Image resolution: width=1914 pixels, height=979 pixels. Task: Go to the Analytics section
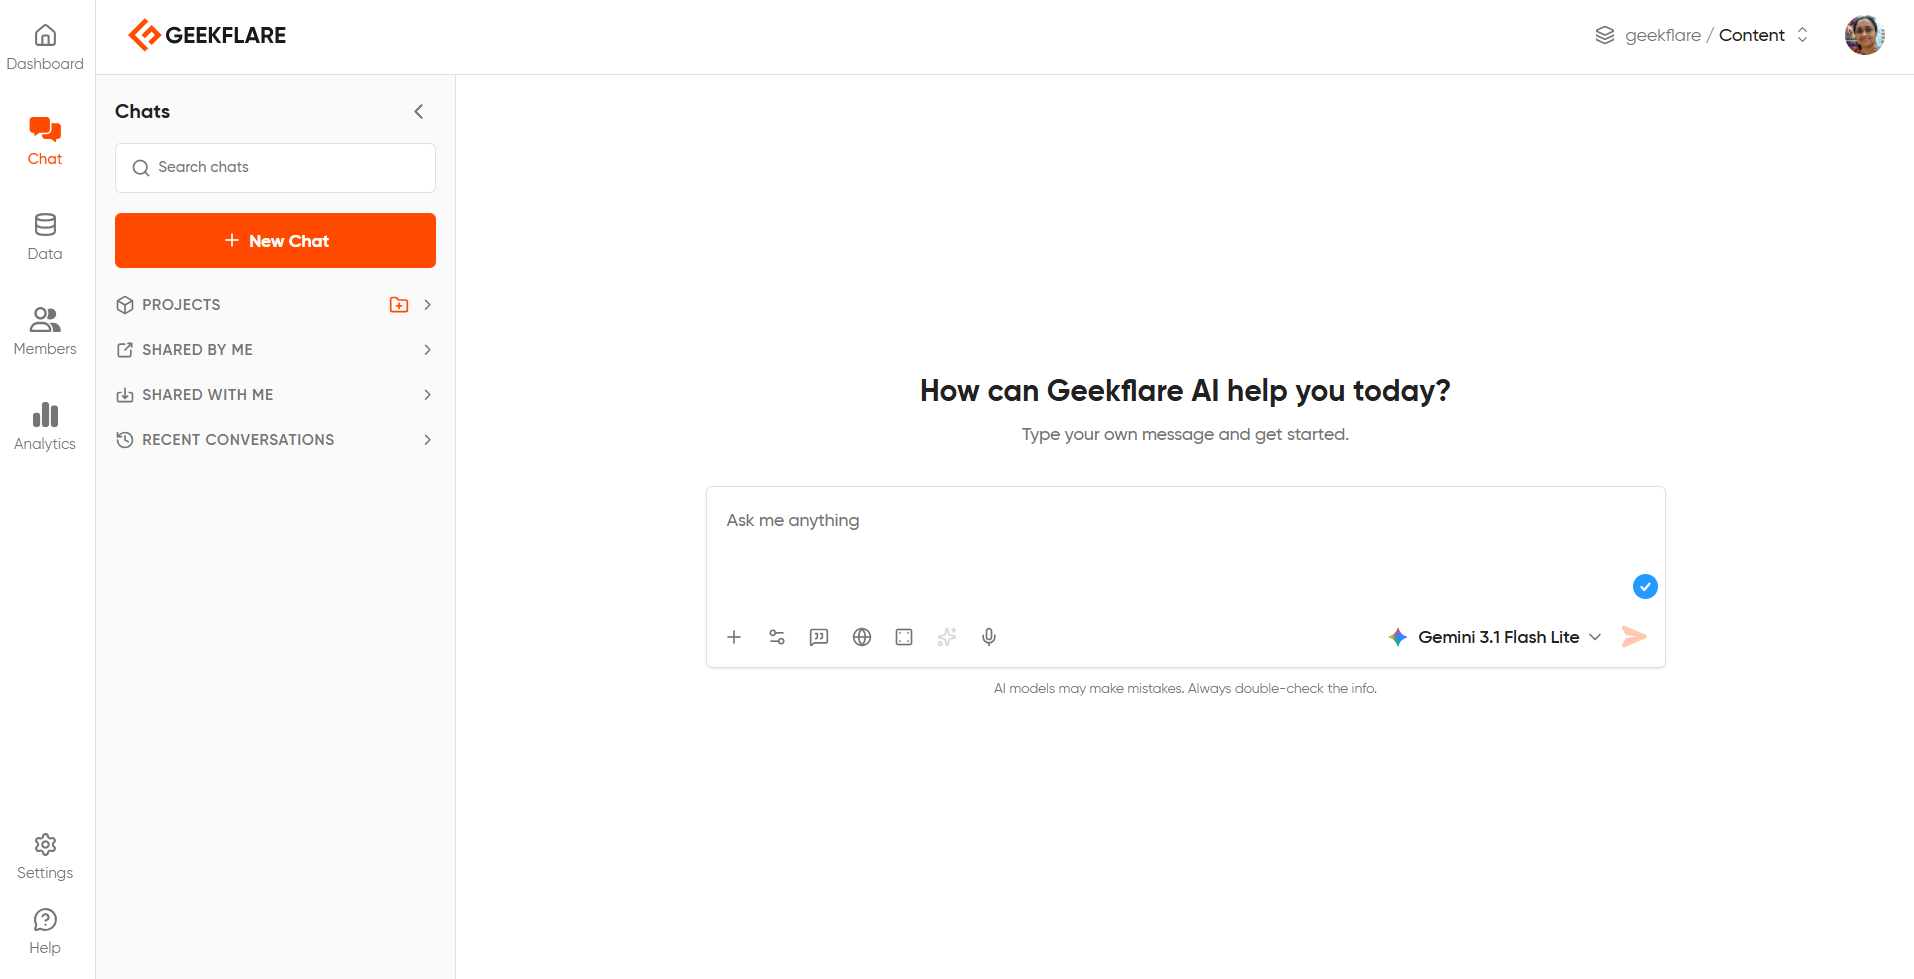[45, 427]
